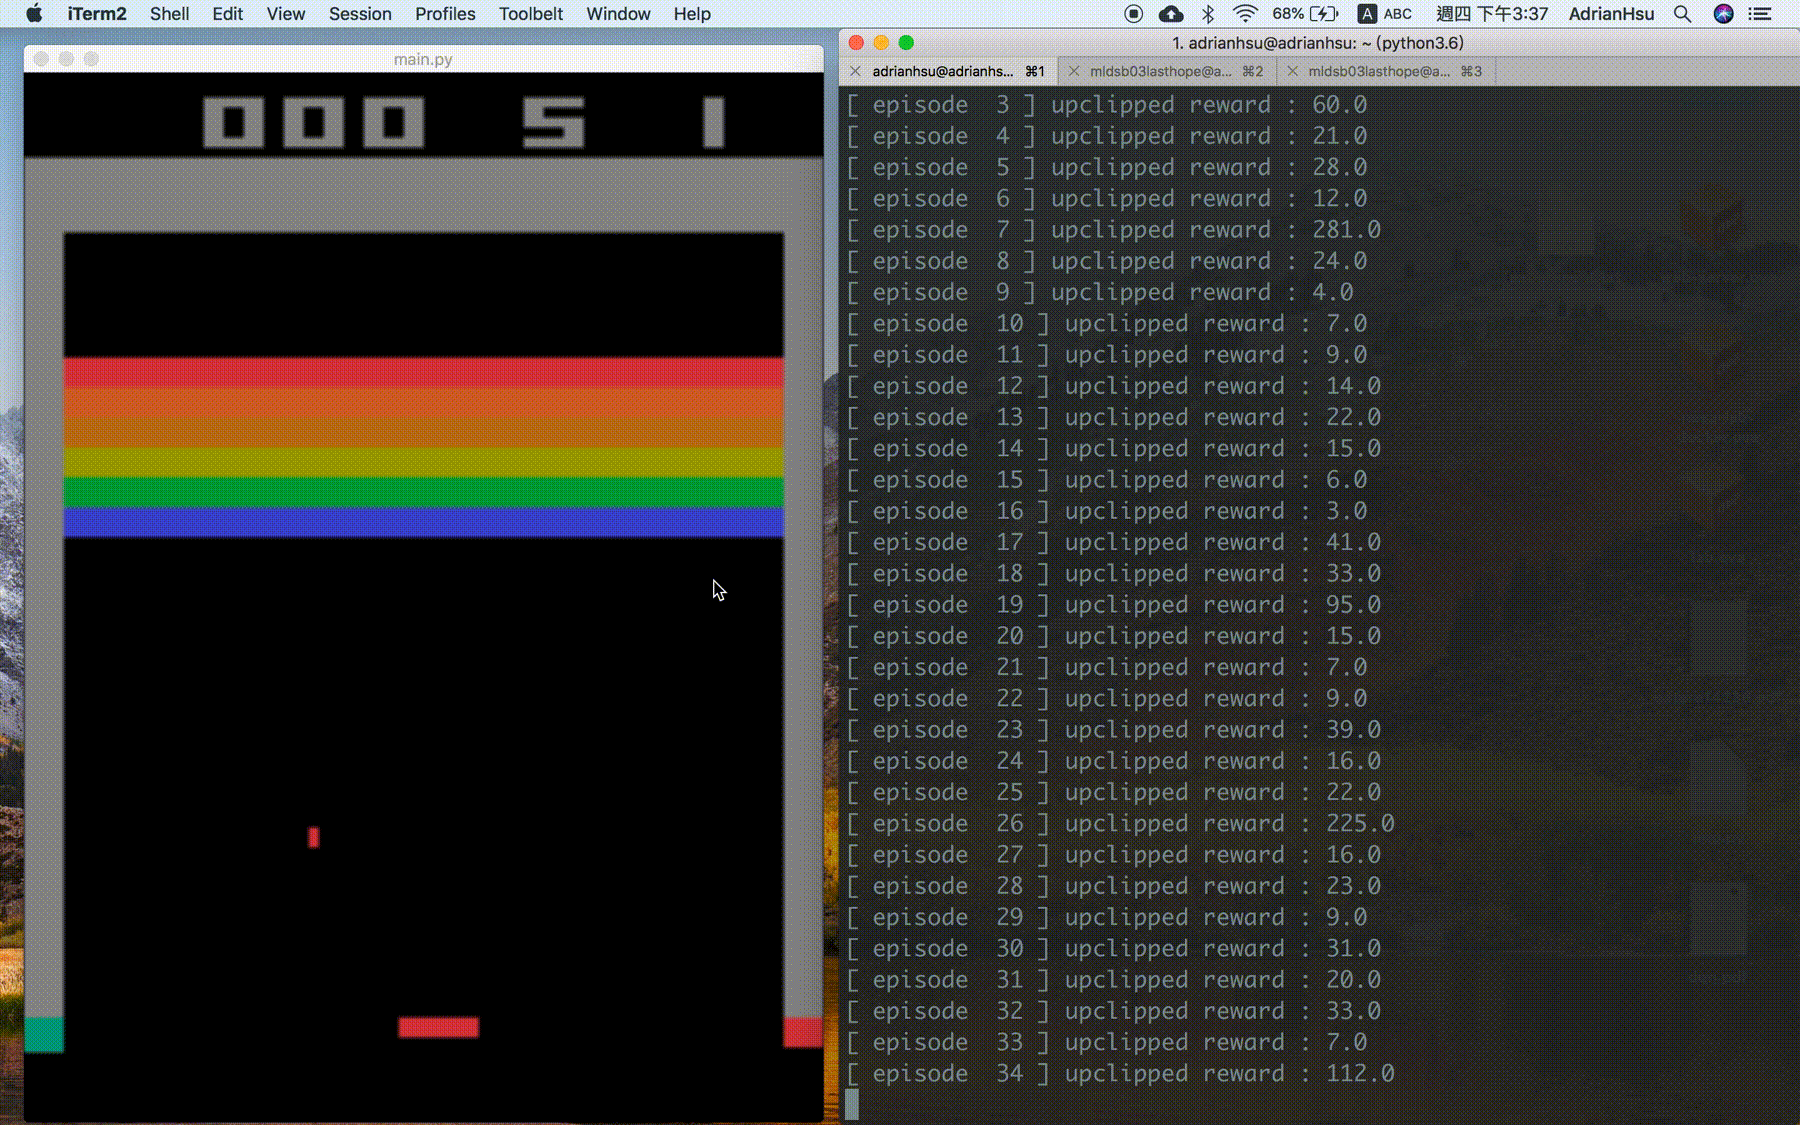Click the episode 10 reward 7.0 line
Viewport: 1800px width, 1125px height.
point(1107,324)
